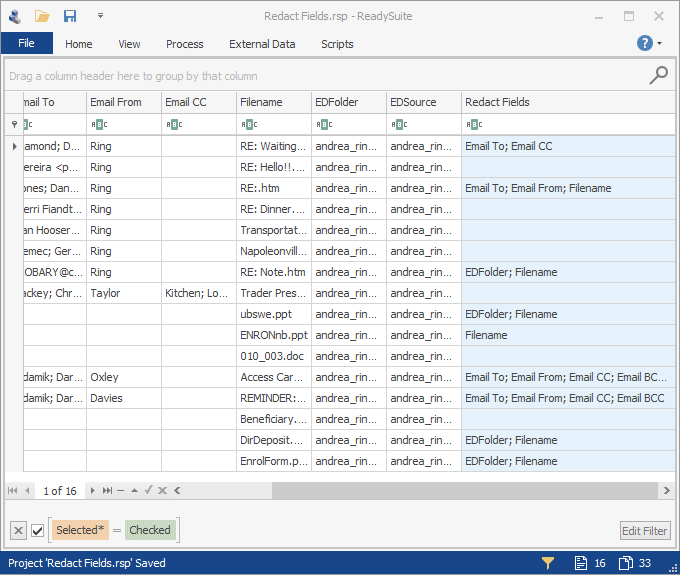Uncheck the filter enabled checkbox
The image size is (680, 575).
(x=38, y=530)
